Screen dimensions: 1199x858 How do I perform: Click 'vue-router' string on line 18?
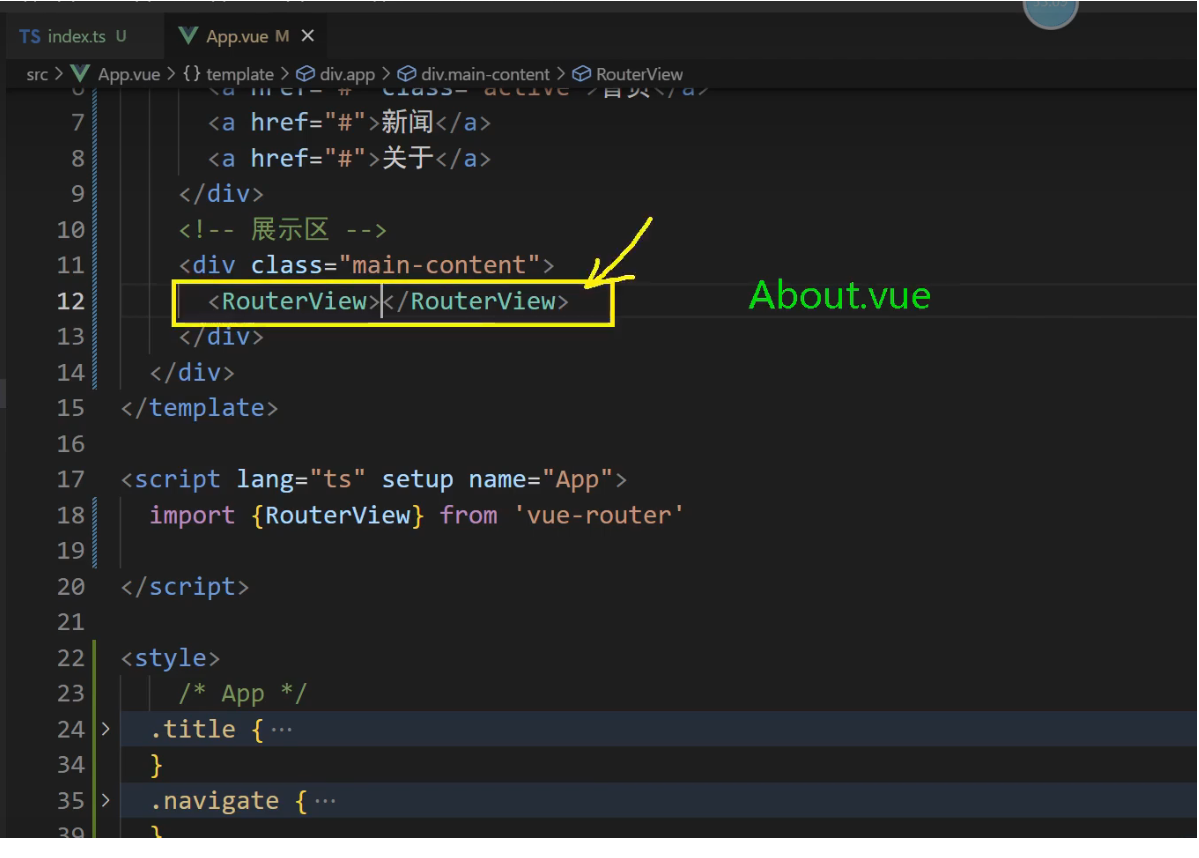coord(598,515)
